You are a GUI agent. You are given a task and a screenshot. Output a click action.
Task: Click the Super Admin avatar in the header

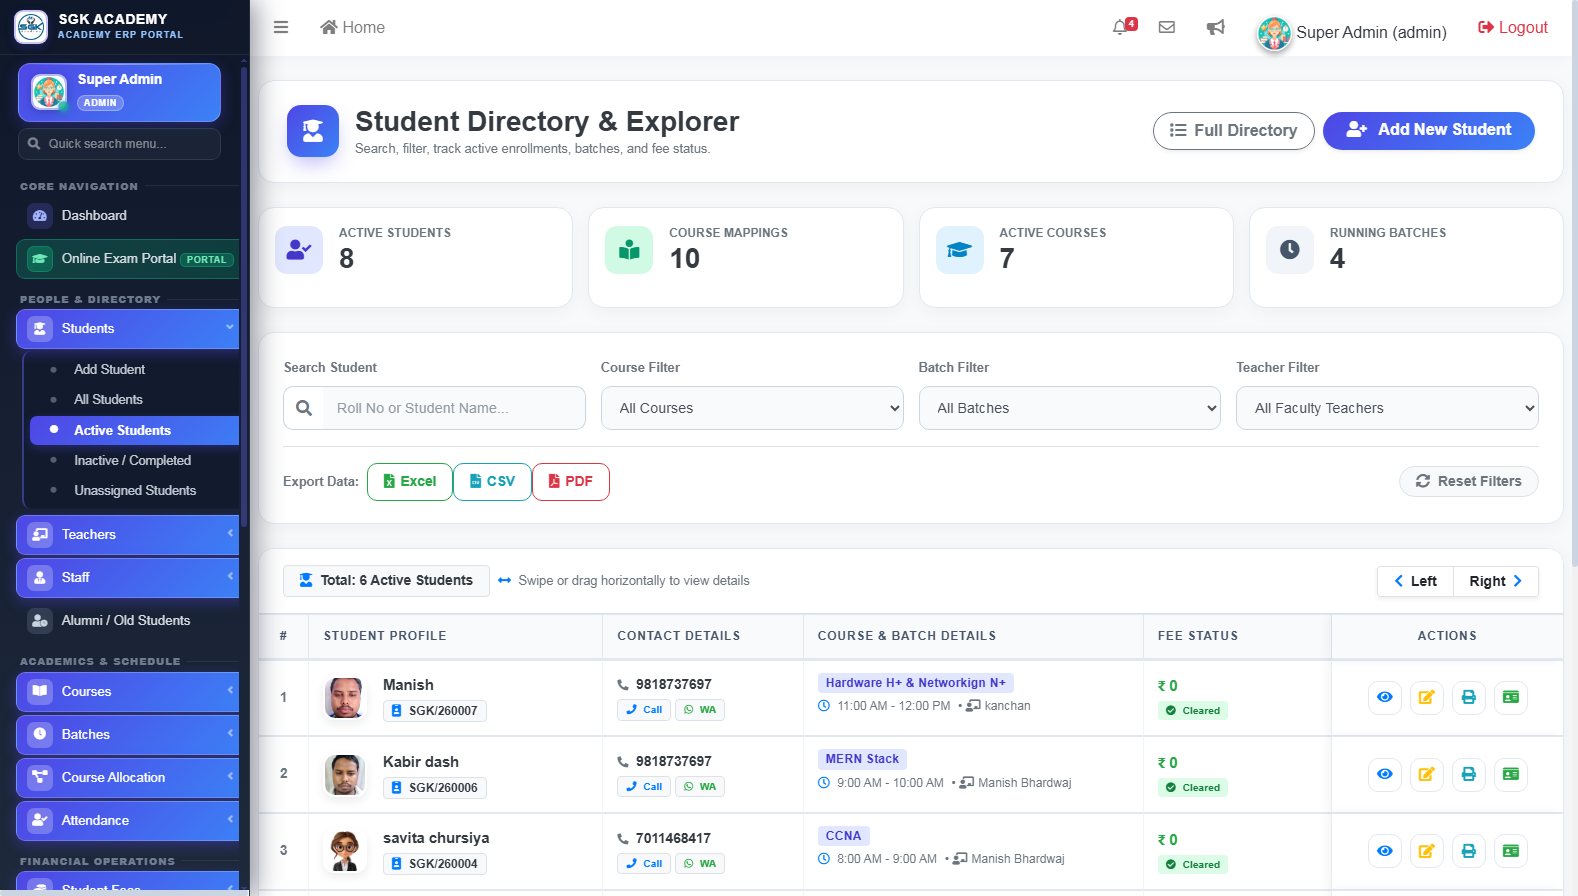(1274, 33)
